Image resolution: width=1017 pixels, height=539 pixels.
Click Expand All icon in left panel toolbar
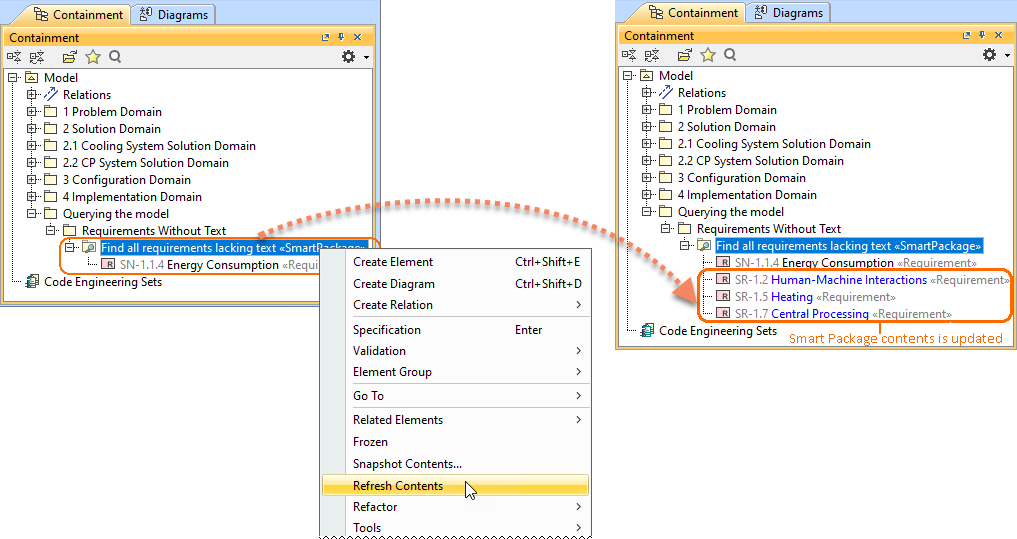38,57
